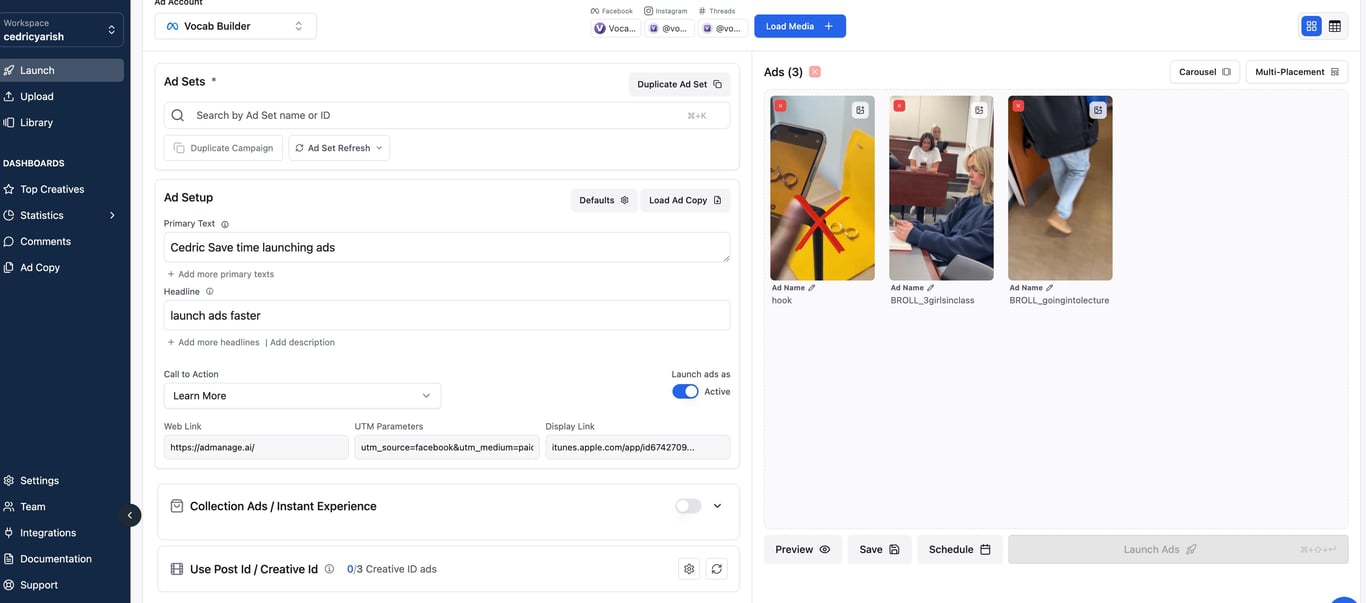1366x603 pixels.
Task: Refresh Creative Id ads icon
Action: (x=717, y=569)
